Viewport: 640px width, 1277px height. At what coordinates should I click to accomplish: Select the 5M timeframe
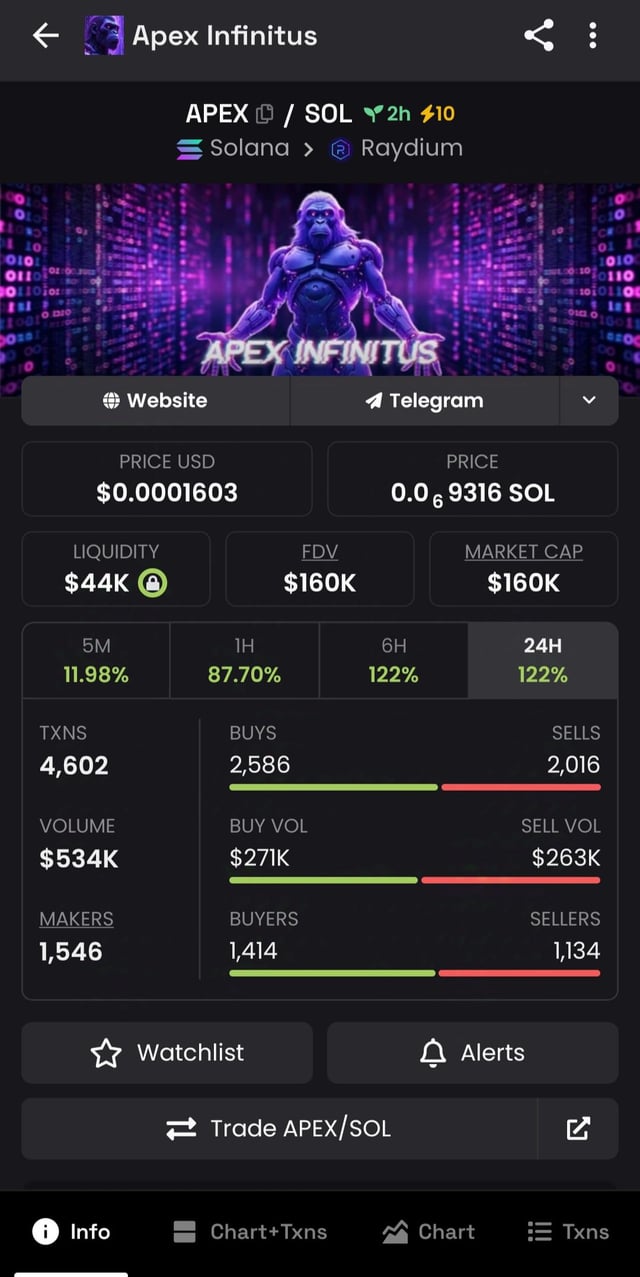(x=96, y=660)
